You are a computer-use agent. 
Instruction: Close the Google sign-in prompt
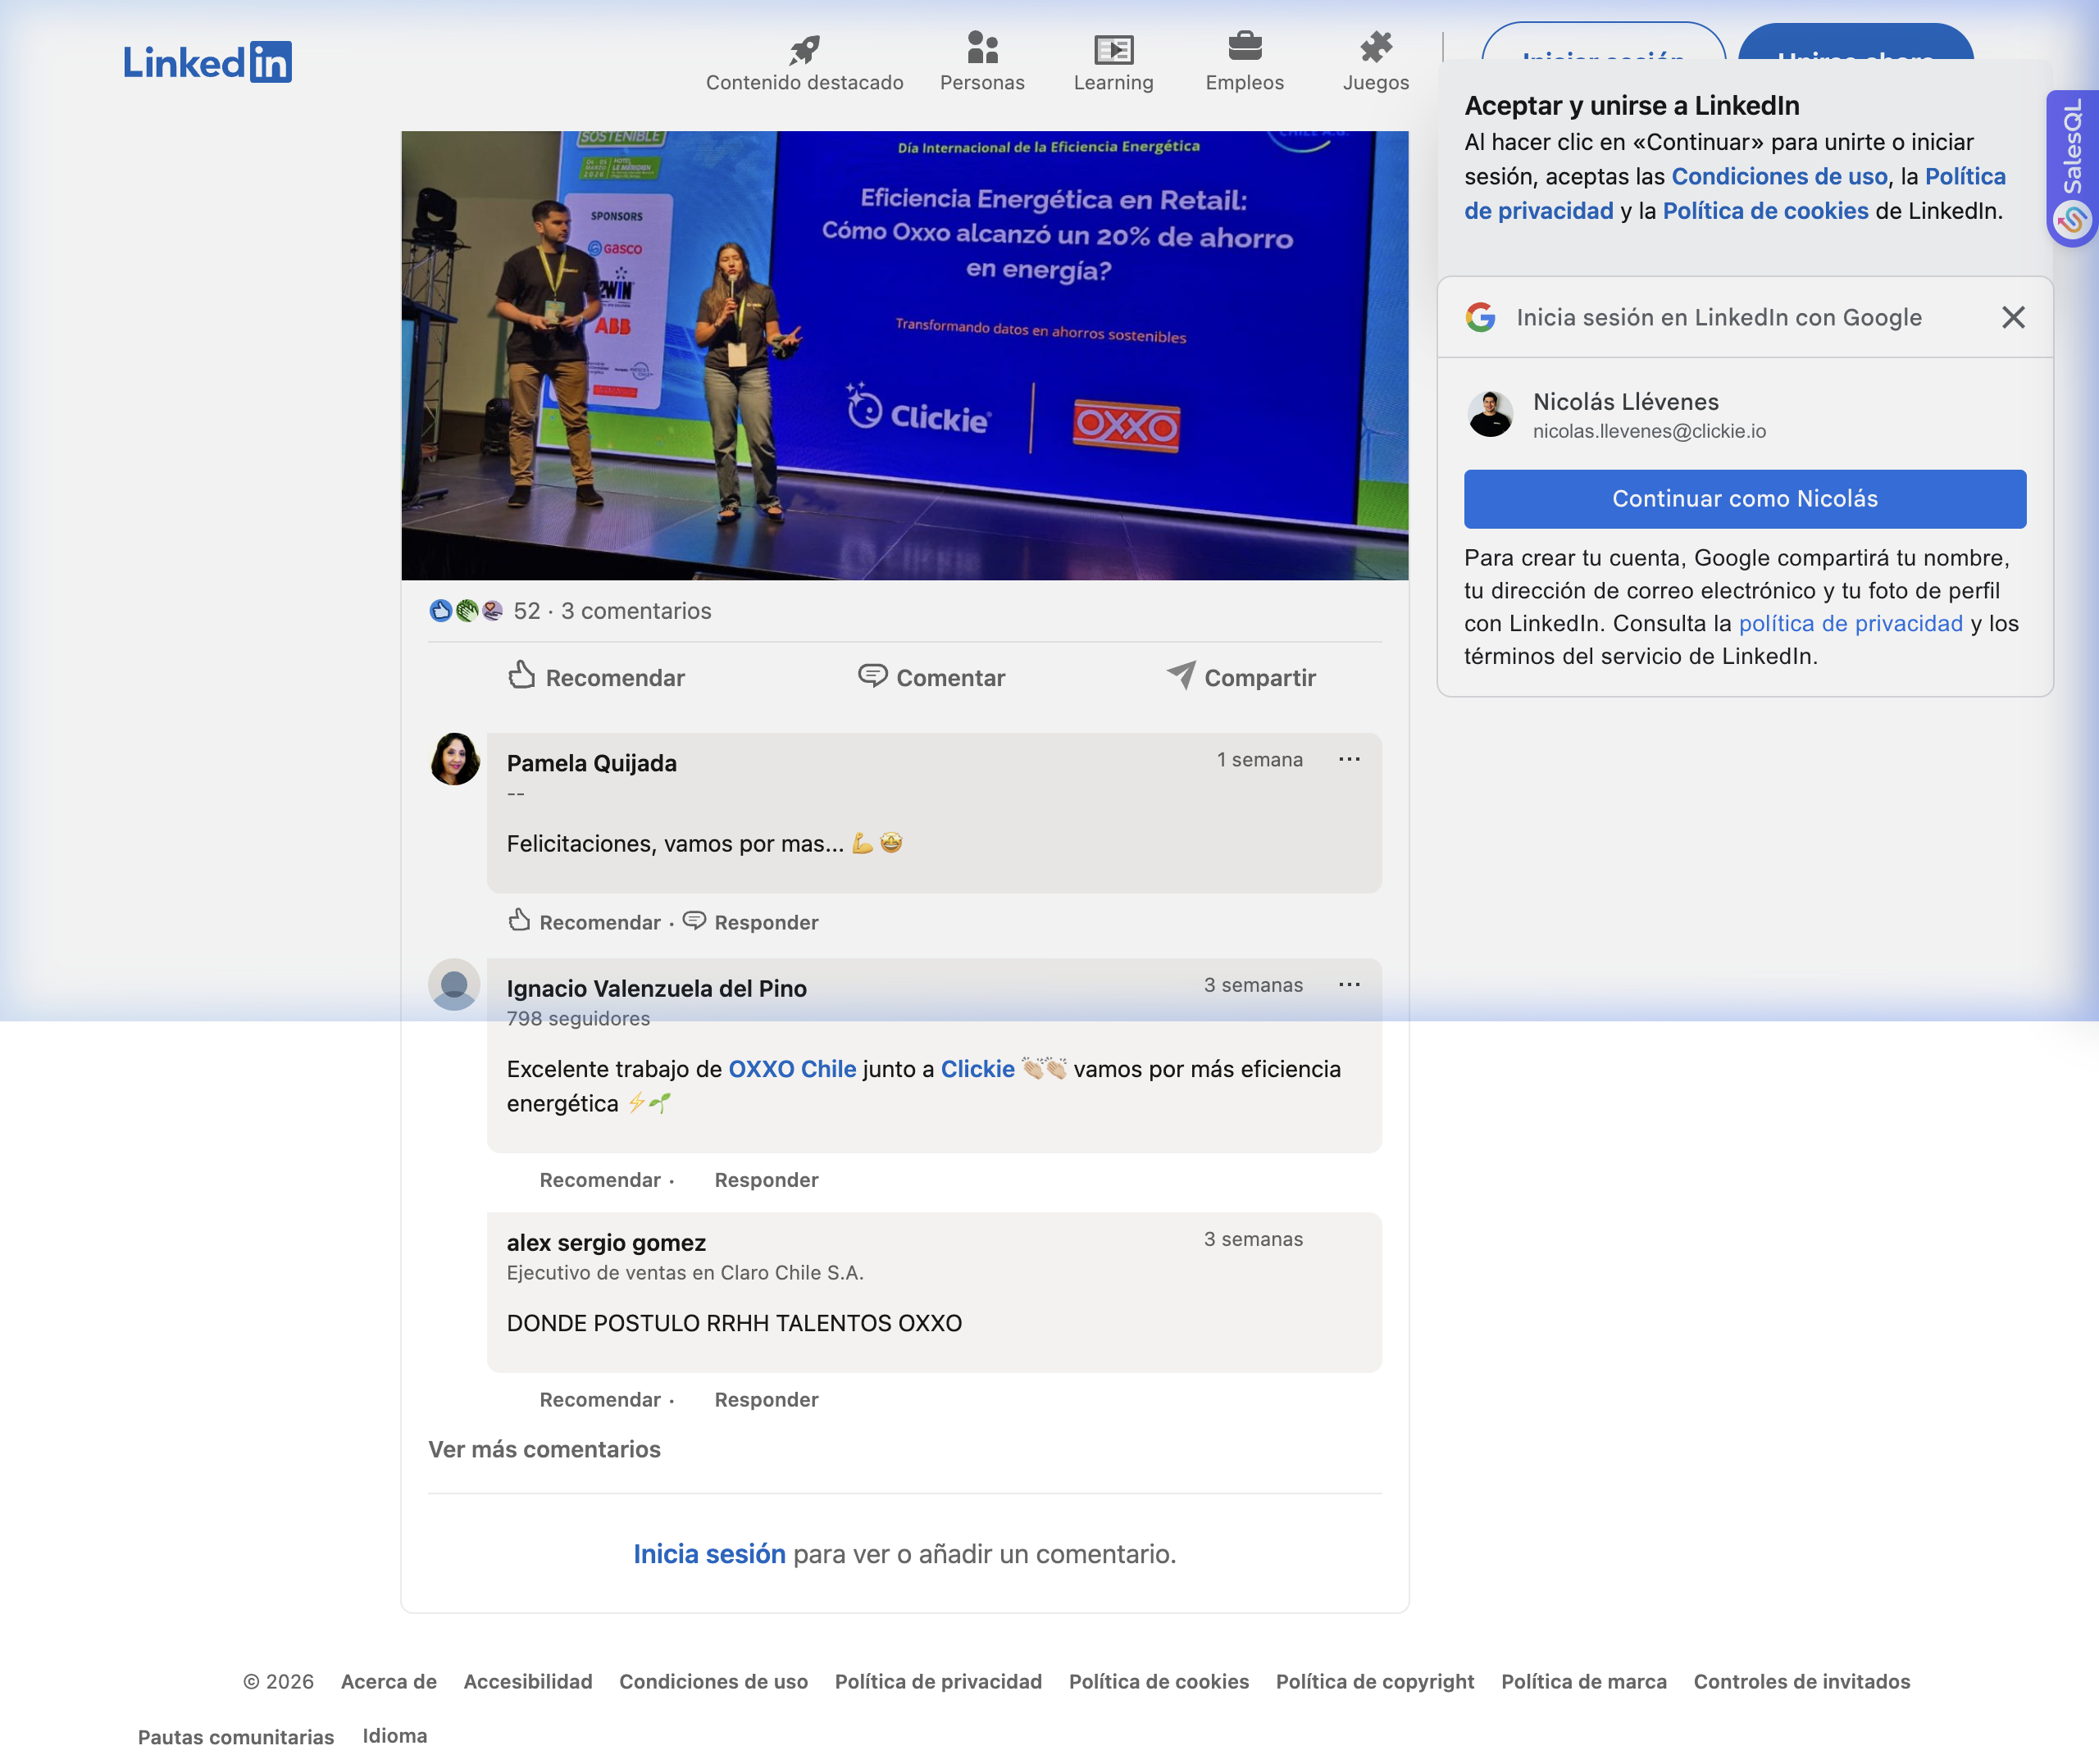[2012, 317]
